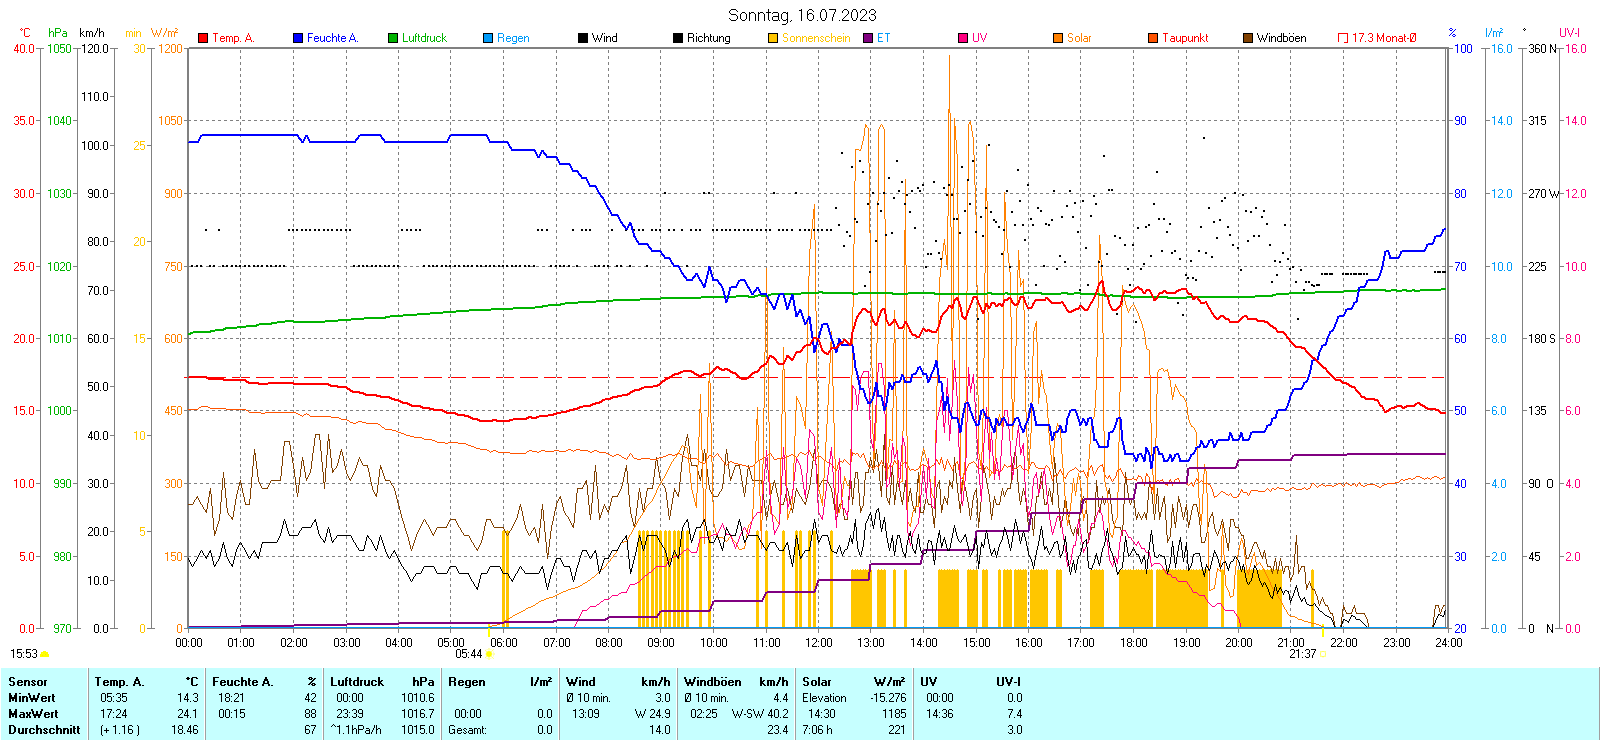This screenshot has height=740, width=1600.
Task: Click the green Luftdruck legend square
Action: (393, 38)
